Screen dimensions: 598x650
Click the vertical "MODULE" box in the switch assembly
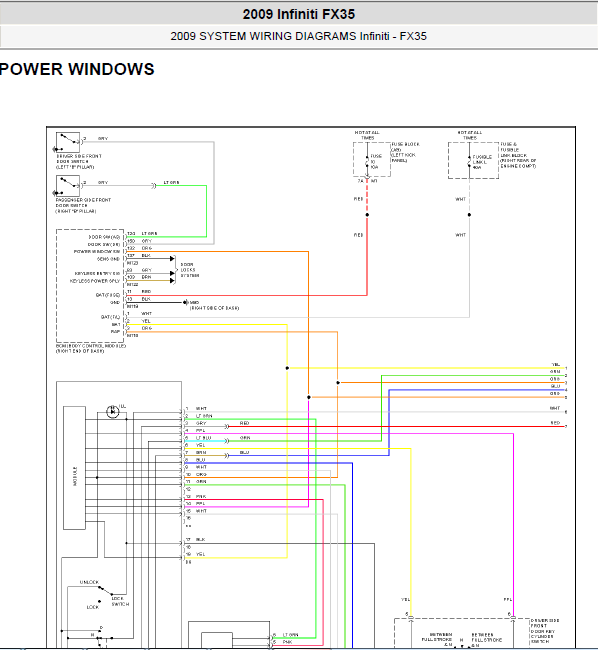click(75, 468)
